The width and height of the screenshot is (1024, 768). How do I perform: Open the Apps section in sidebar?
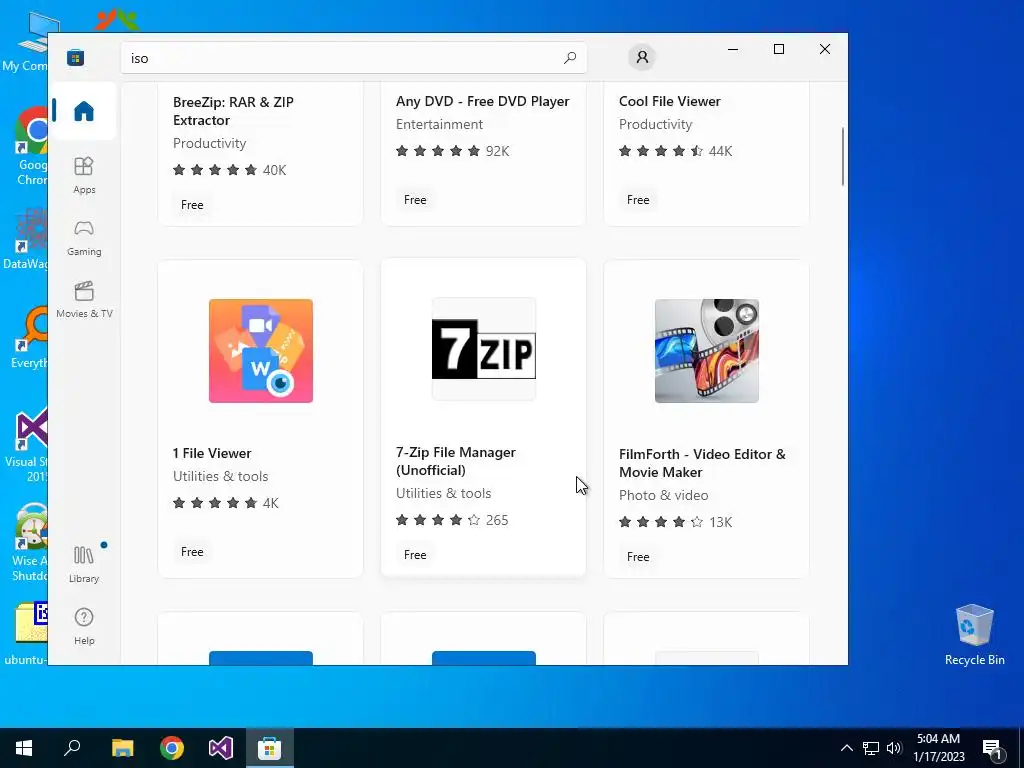84,175
